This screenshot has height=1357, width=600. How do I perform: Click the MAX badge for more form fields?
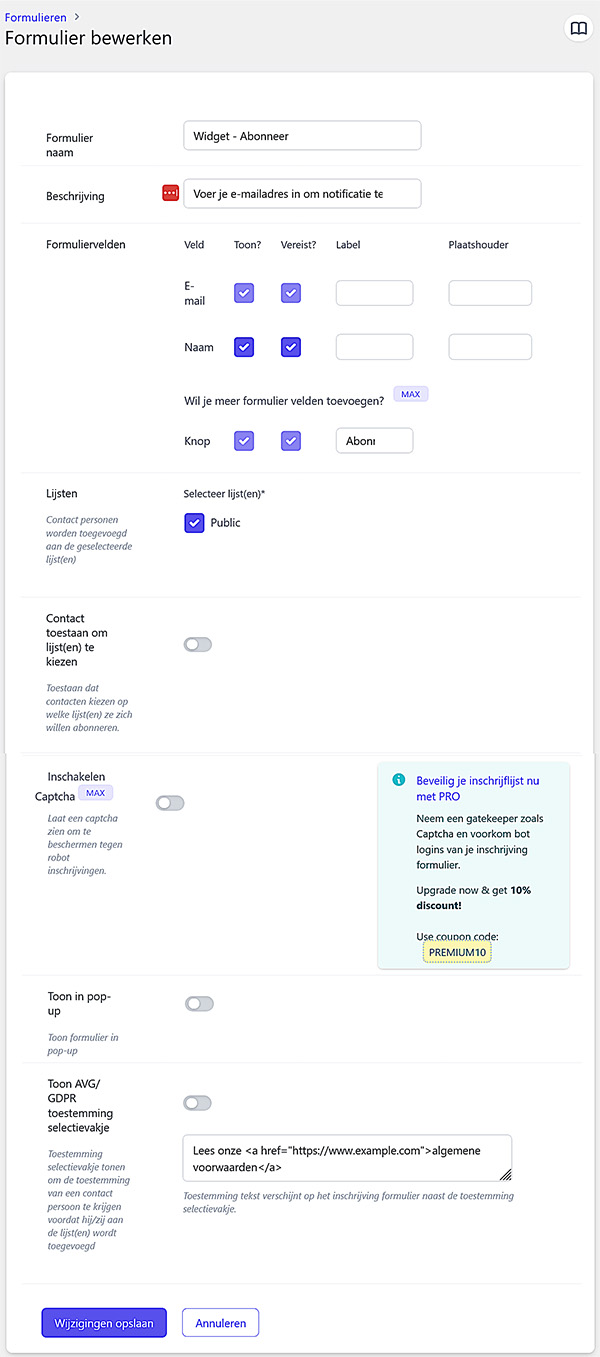[410, 395]
